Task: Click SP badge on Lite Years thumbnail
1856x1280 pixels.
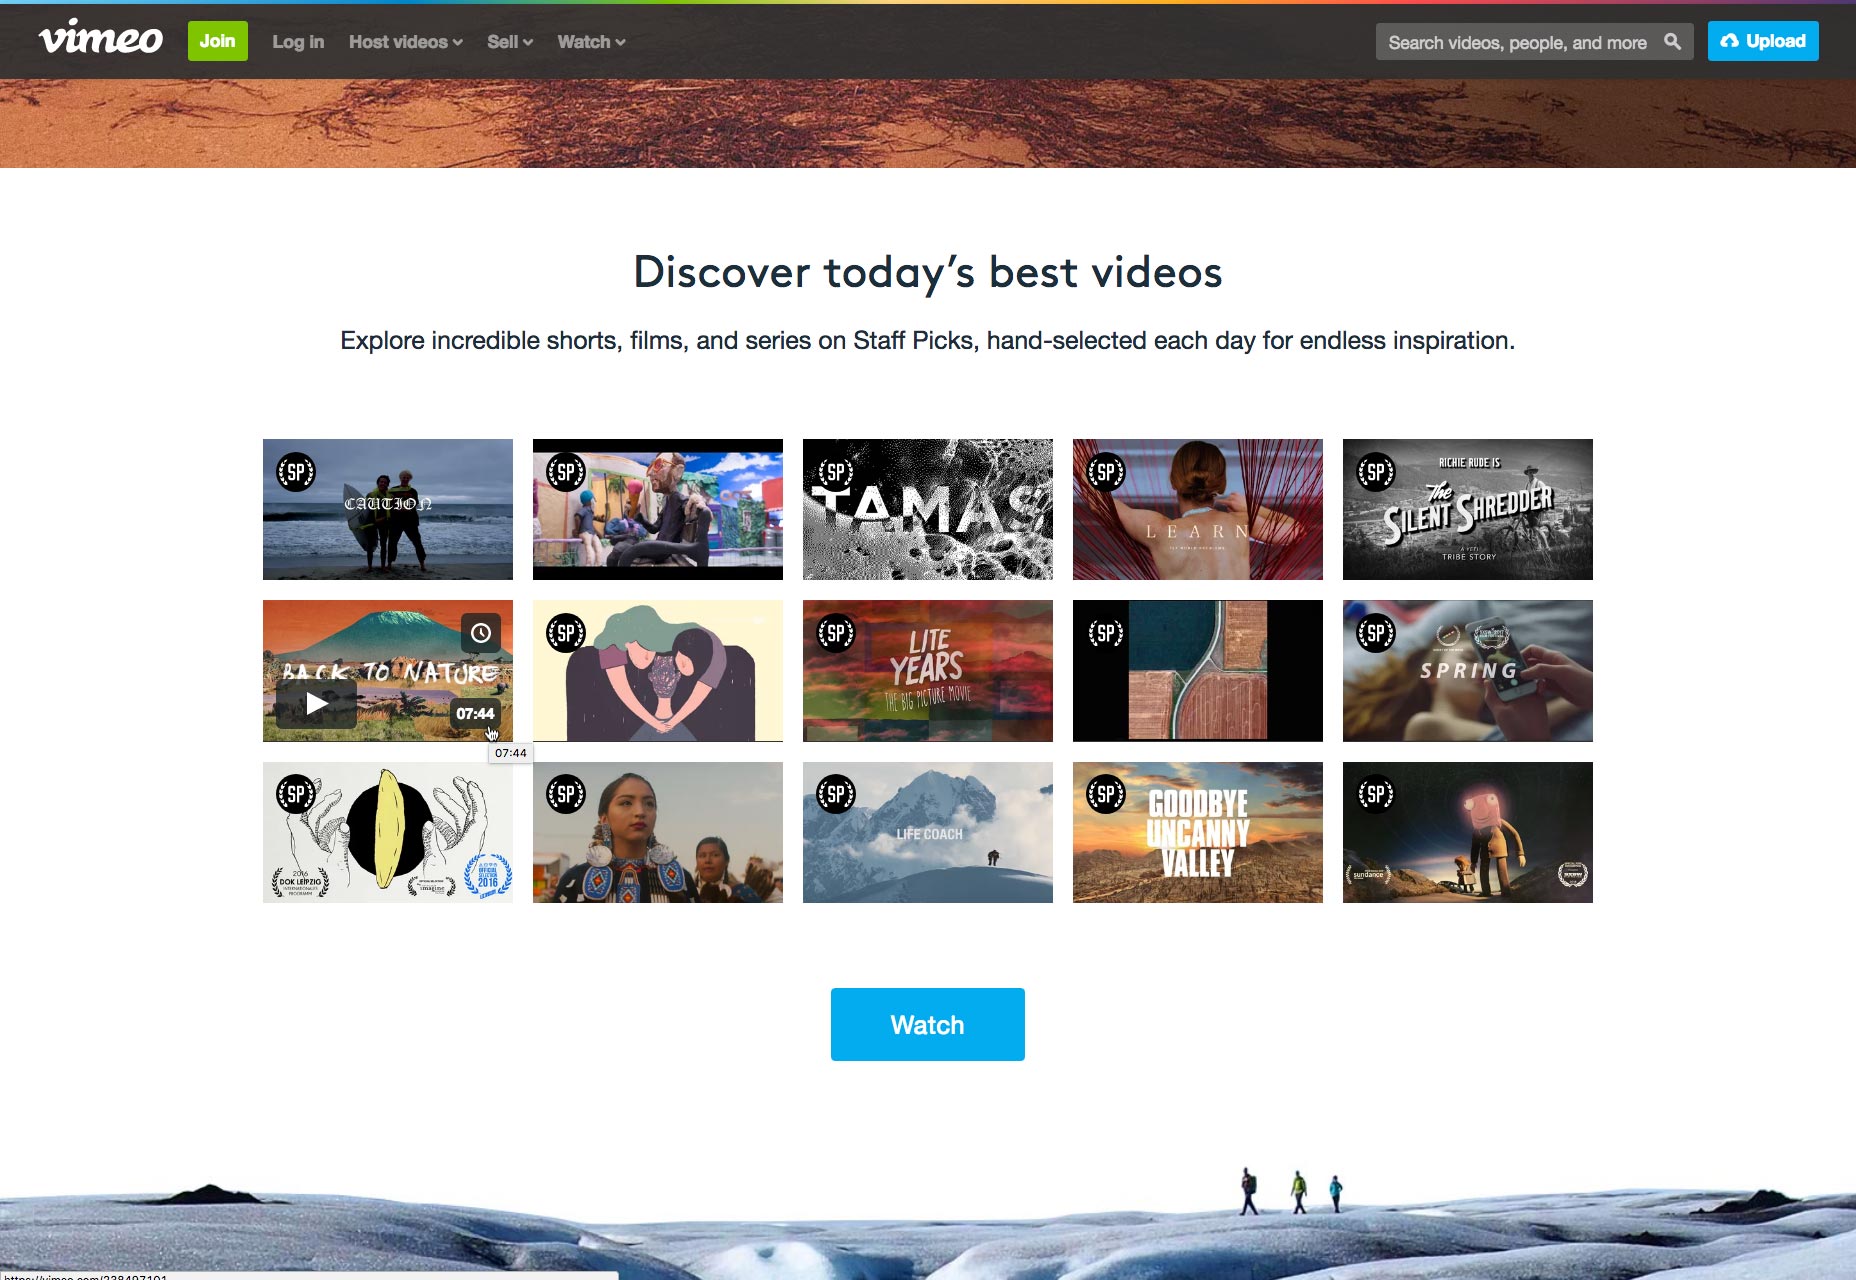Action: point(836,633)
